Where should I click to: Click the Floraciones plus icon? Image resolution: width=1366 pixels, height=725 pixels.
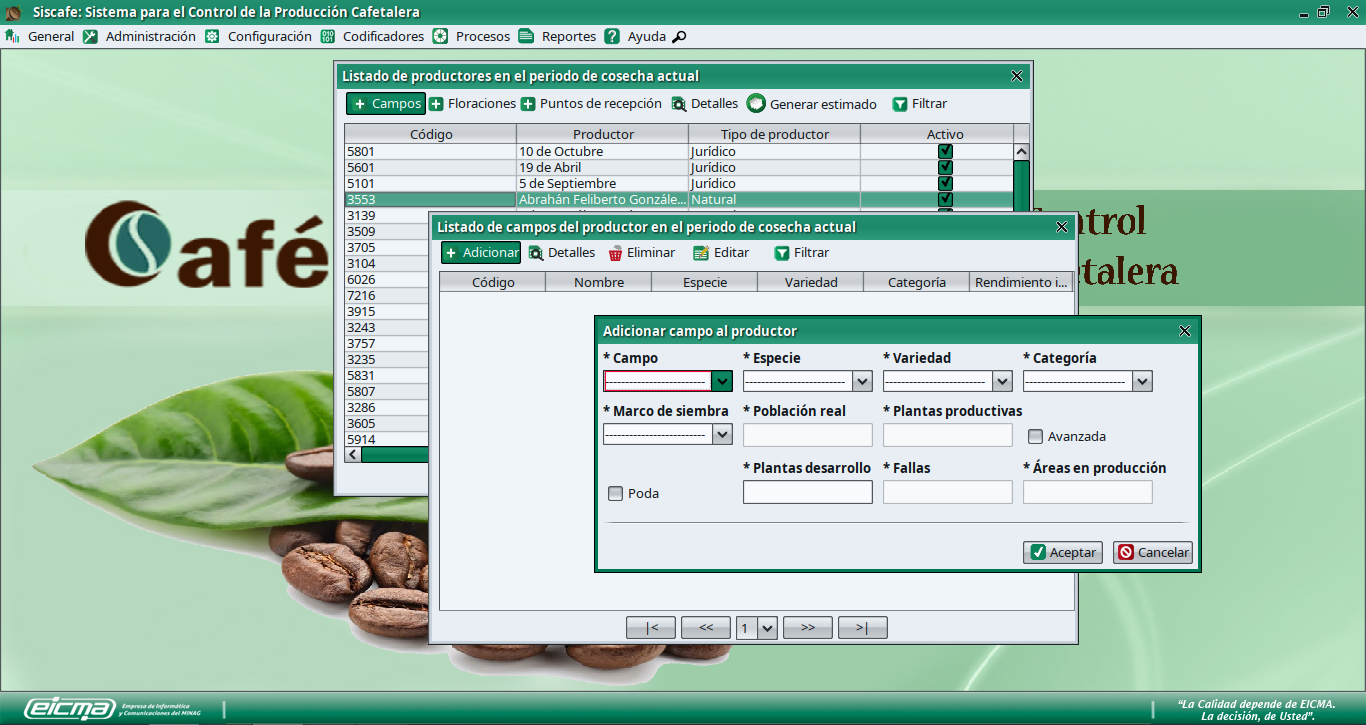coord(436,104)
